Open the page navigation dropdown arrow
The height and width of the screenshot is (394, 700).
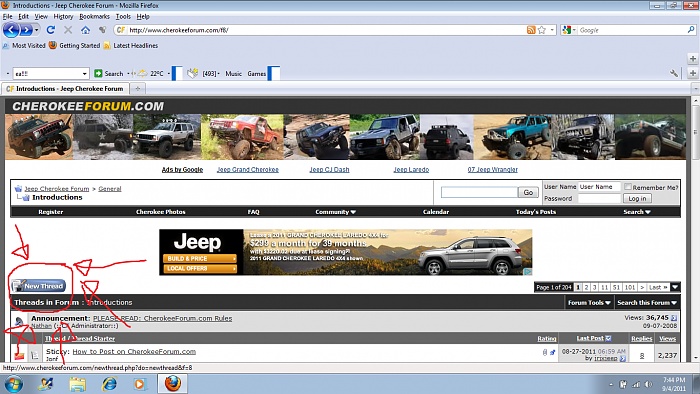(675, 287)
